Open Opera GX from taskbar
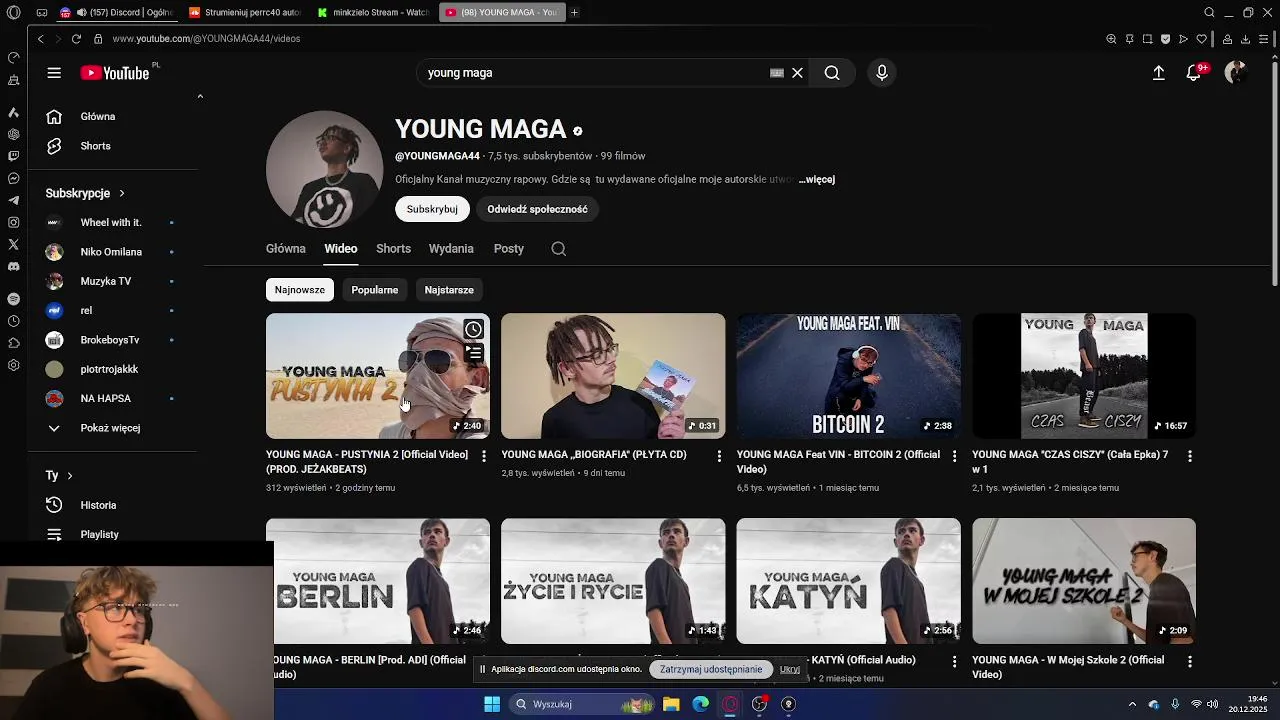 click(x=730, y=704)
